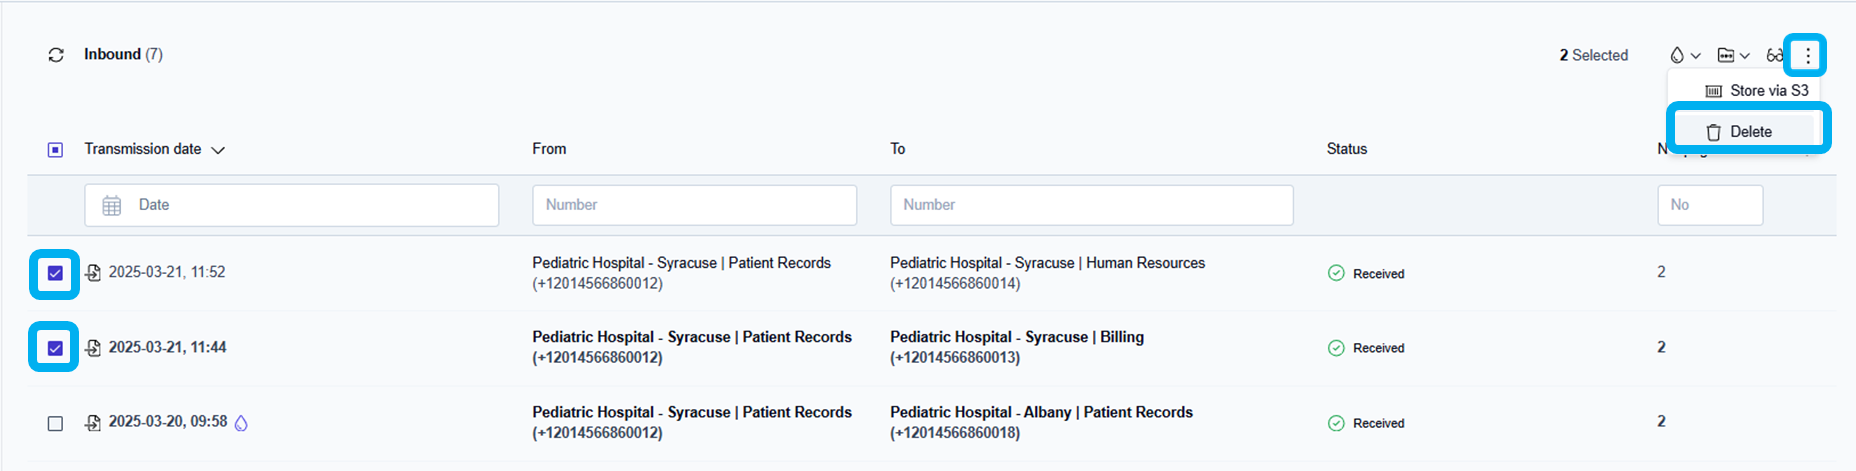Select the 2025-03-20, 09:58 fax checkbox
The image size is (1856, 471).
point(55,423)
